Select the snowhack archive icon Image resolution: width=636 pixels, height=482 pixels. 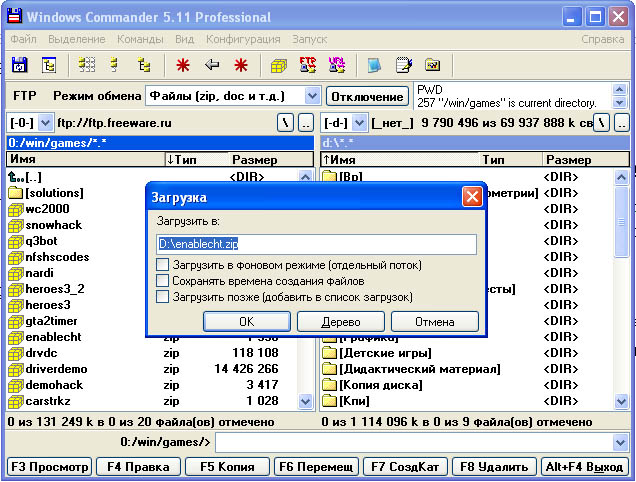click(x=15, y=226)
